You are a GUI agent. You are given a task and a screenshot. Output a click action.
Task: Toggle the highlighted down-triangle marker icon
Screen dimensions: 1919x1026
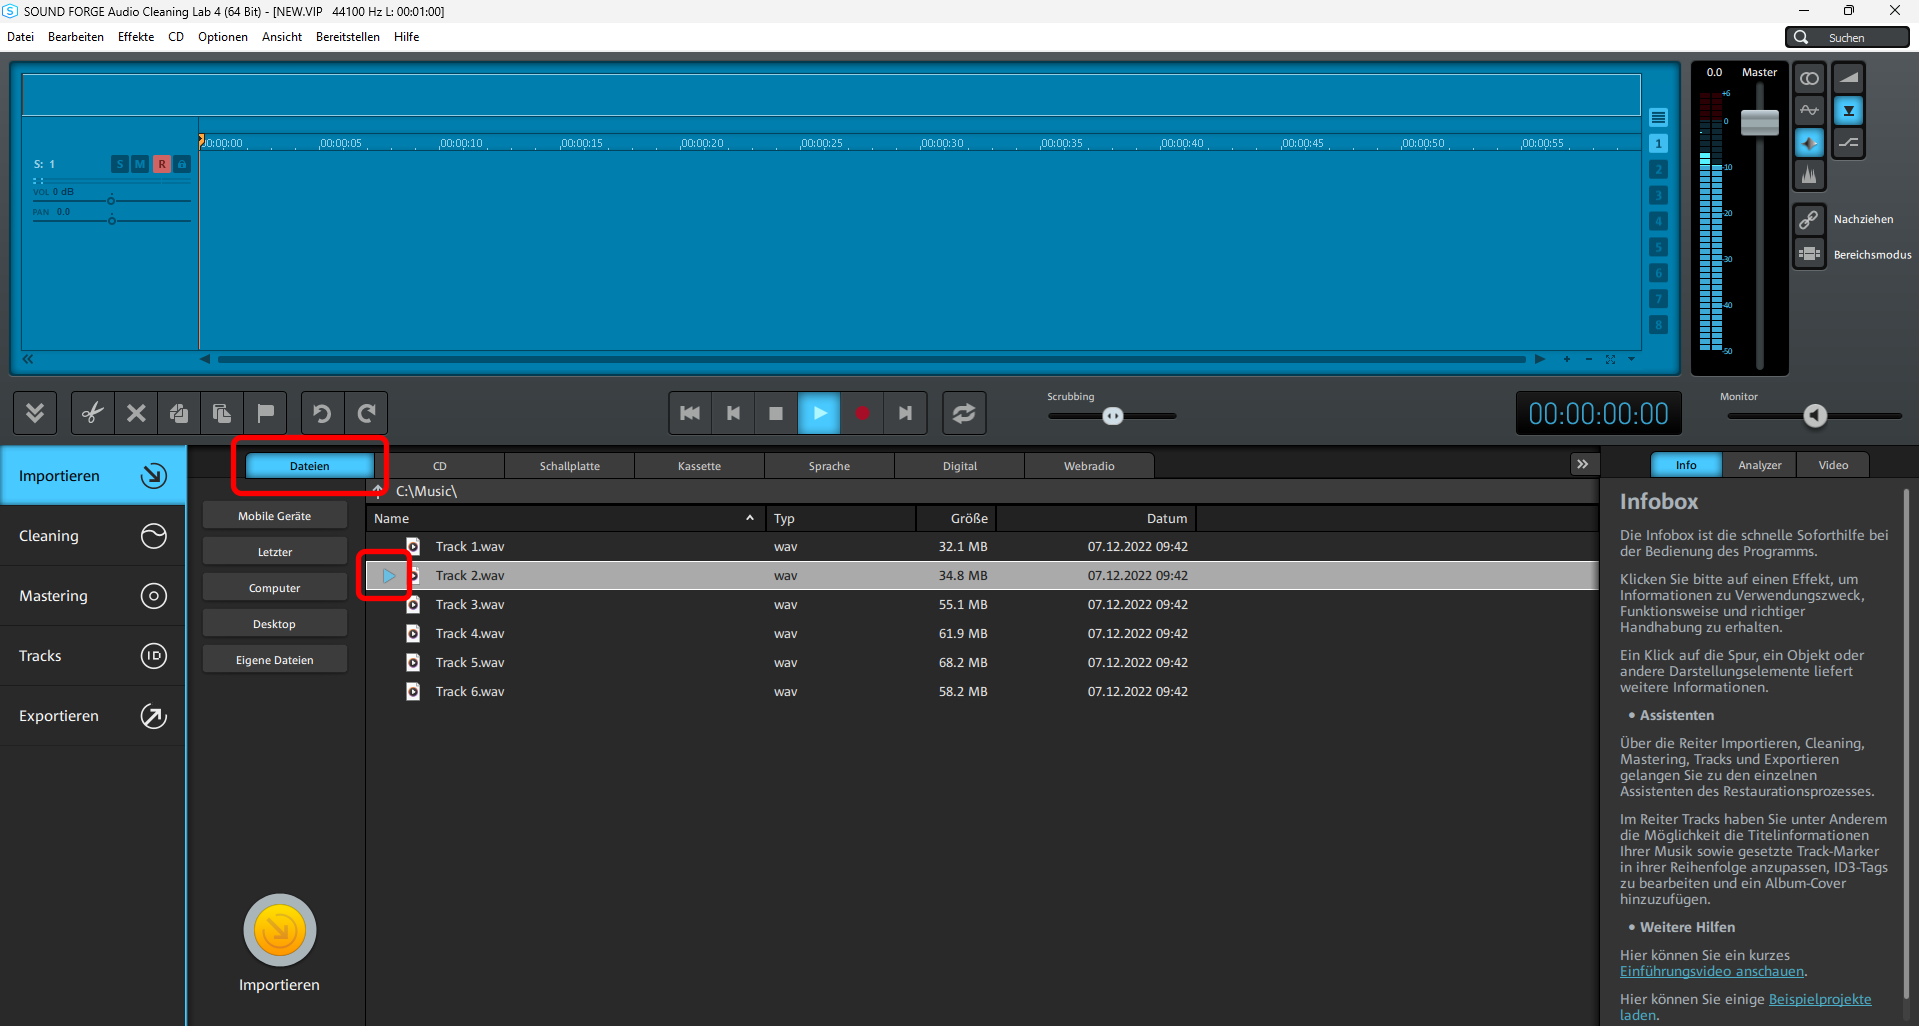point(1849,110)
